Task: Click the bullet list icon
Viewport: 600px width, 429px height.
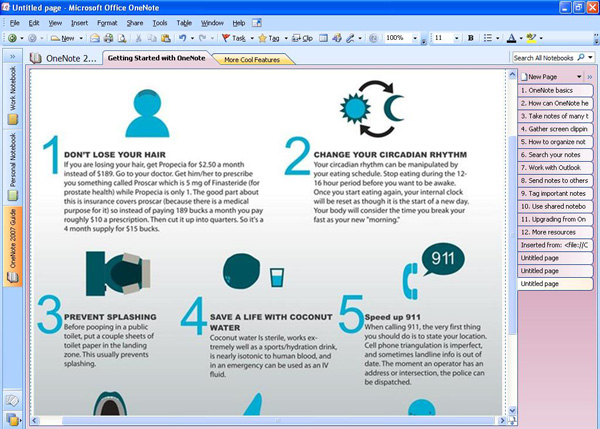Action: 488,38
